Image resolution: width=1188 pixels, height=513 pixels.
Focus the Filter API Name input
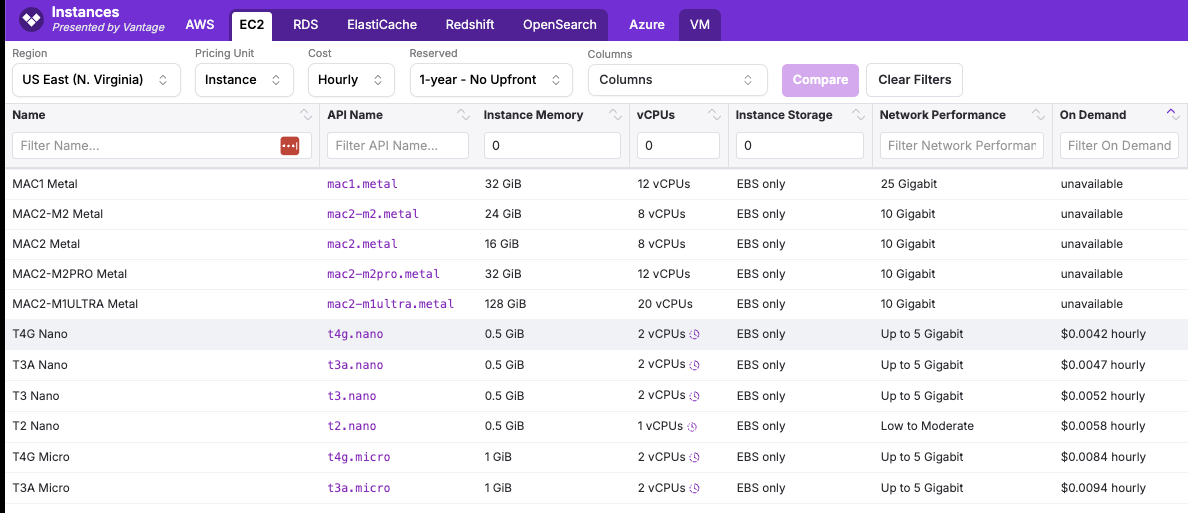pos(398,145)
